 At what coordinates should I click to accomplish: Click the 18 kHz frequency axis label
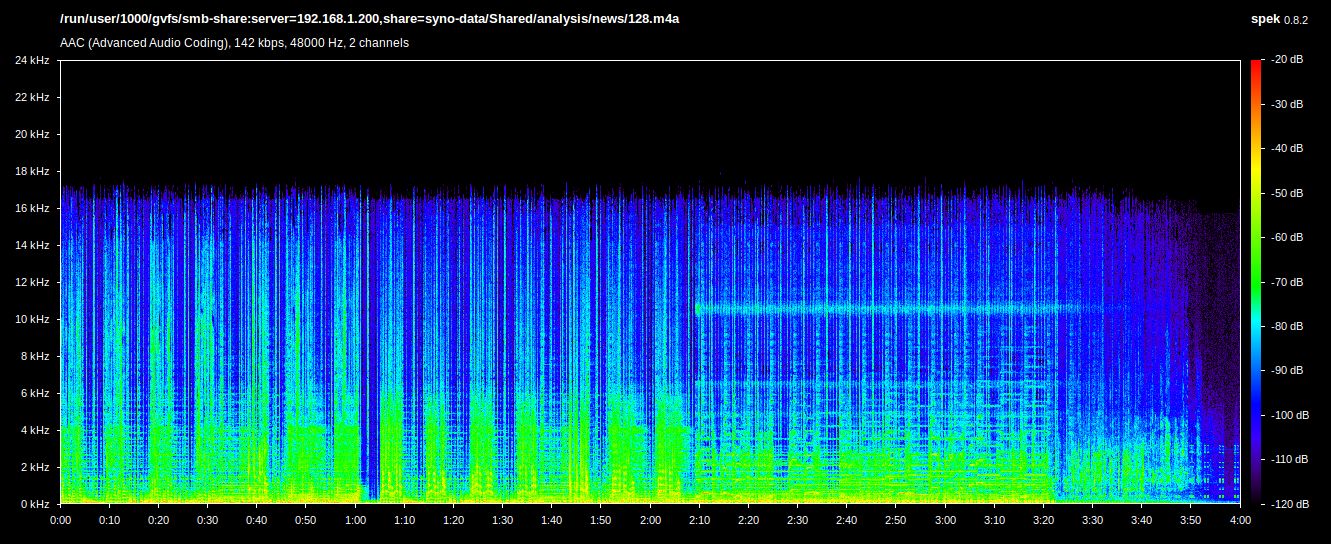point(32,172)
